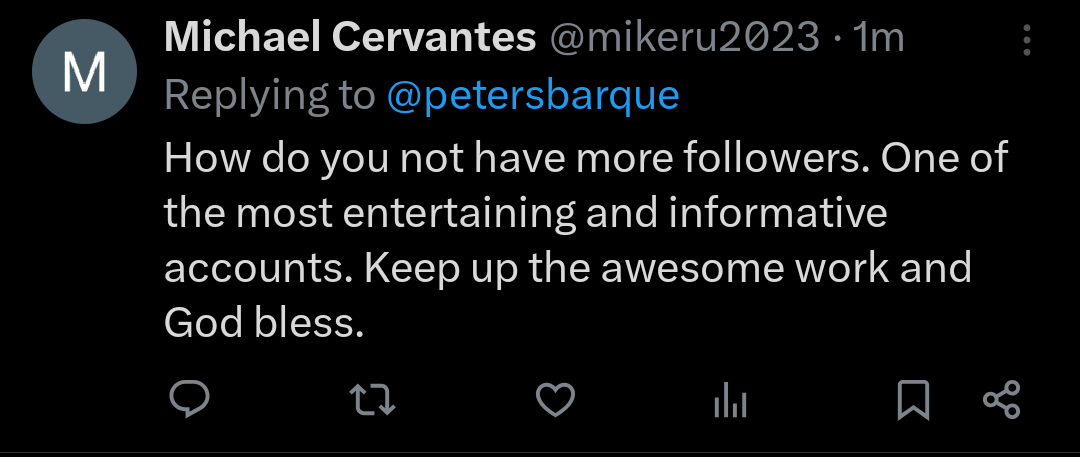Visit the @petersbarque mention link

pos(532,95)
